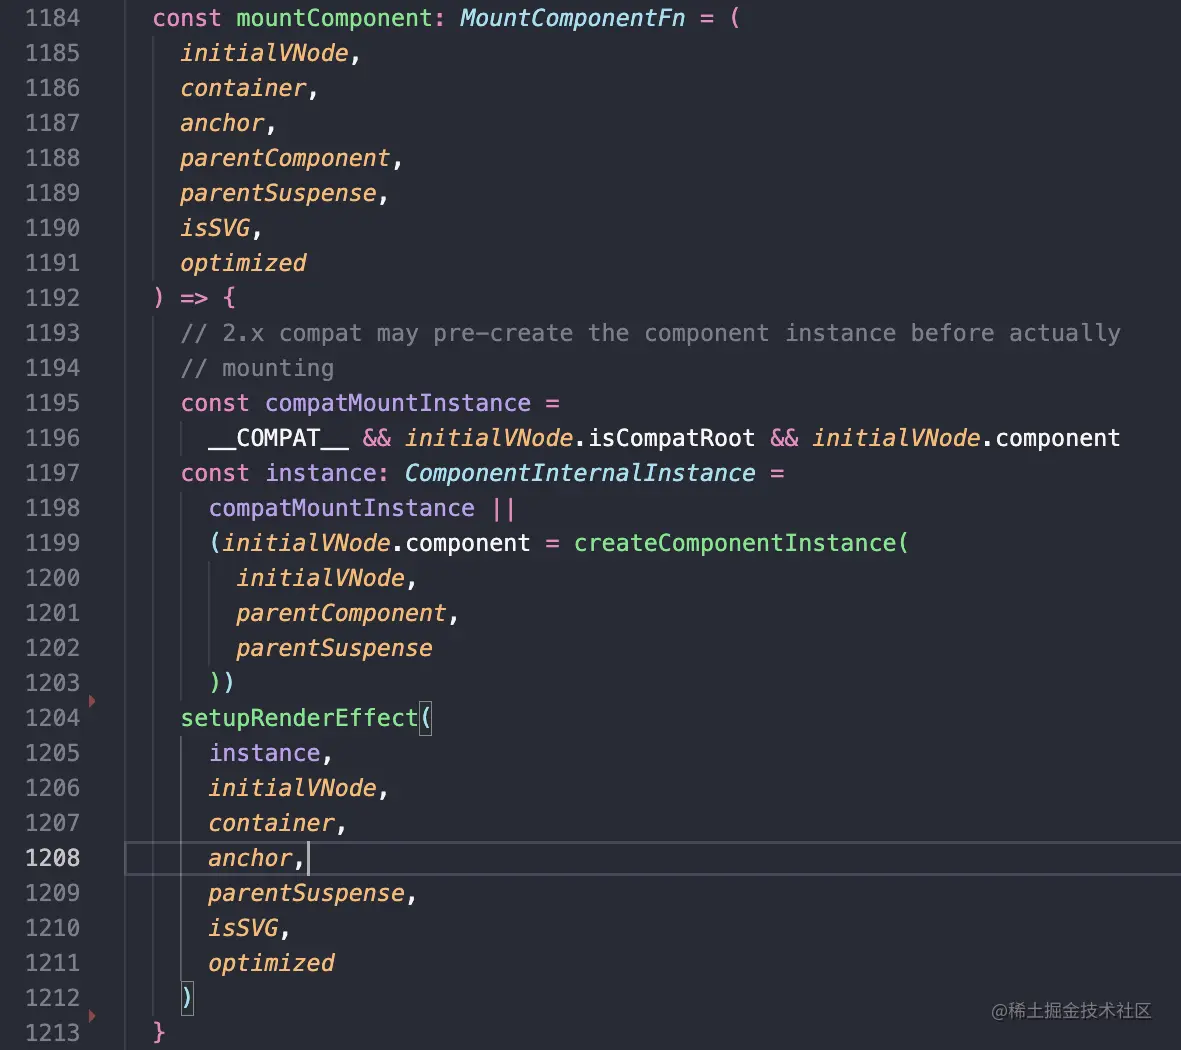
Task: Select line number 1200 in the gutter
Action: click(x=53, y=578)
